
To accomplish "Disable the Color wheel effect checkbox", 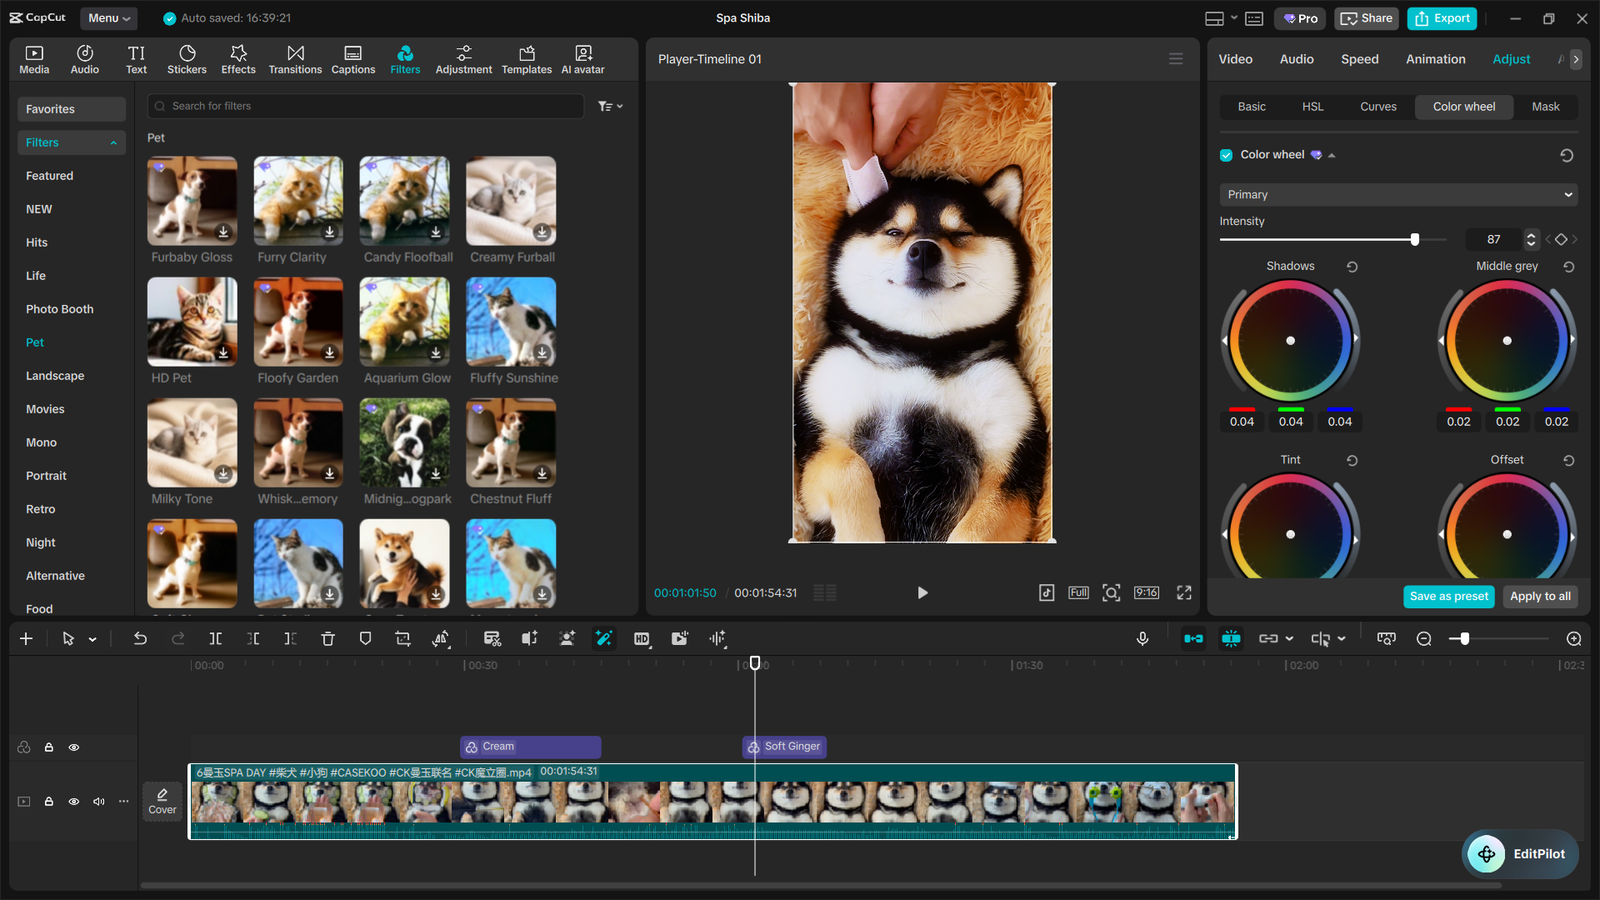I will [x=1225, y=154].
